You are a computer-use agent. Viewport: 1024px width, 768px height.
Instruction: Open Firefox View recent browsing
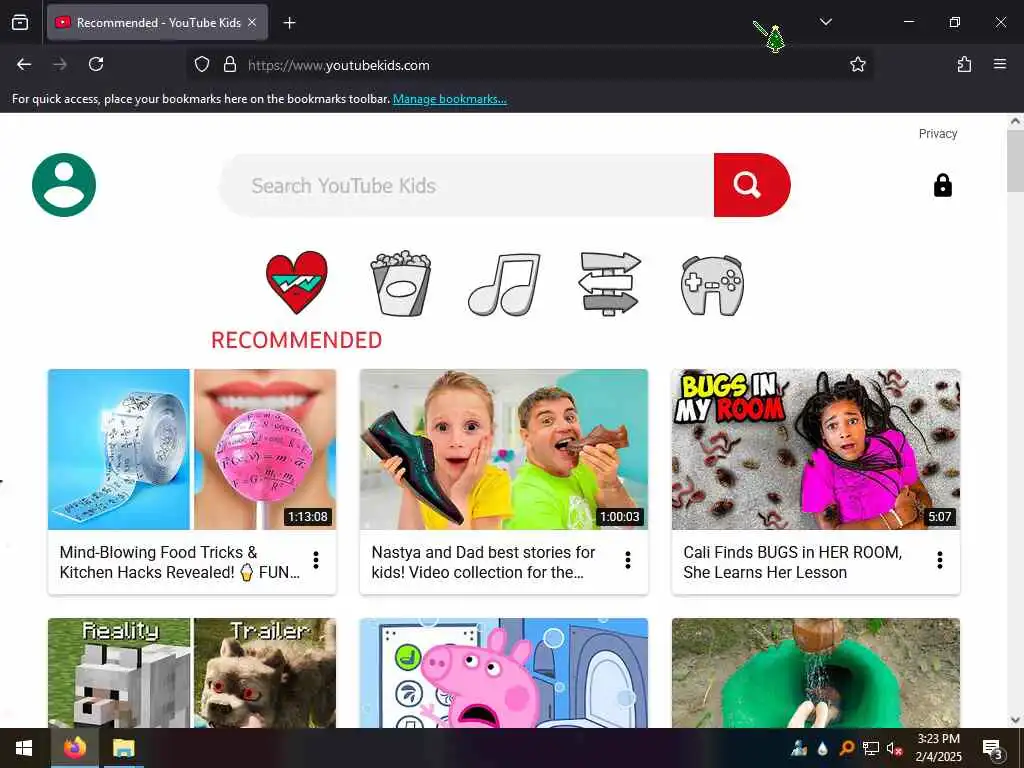(x=20, y=22)
